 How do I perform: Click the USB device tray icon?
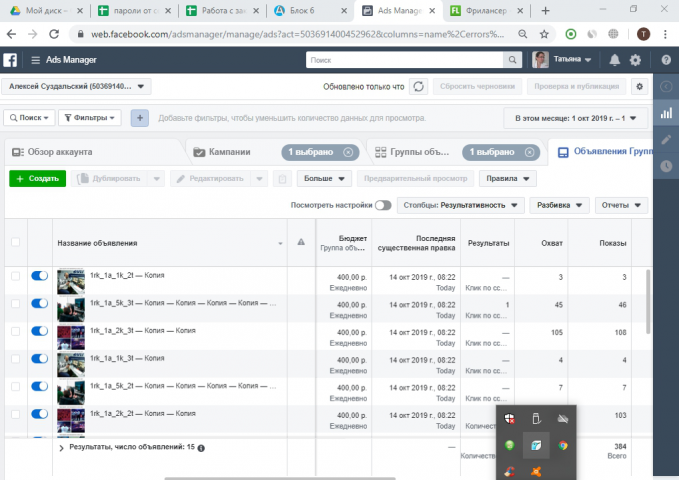point(536,418)
